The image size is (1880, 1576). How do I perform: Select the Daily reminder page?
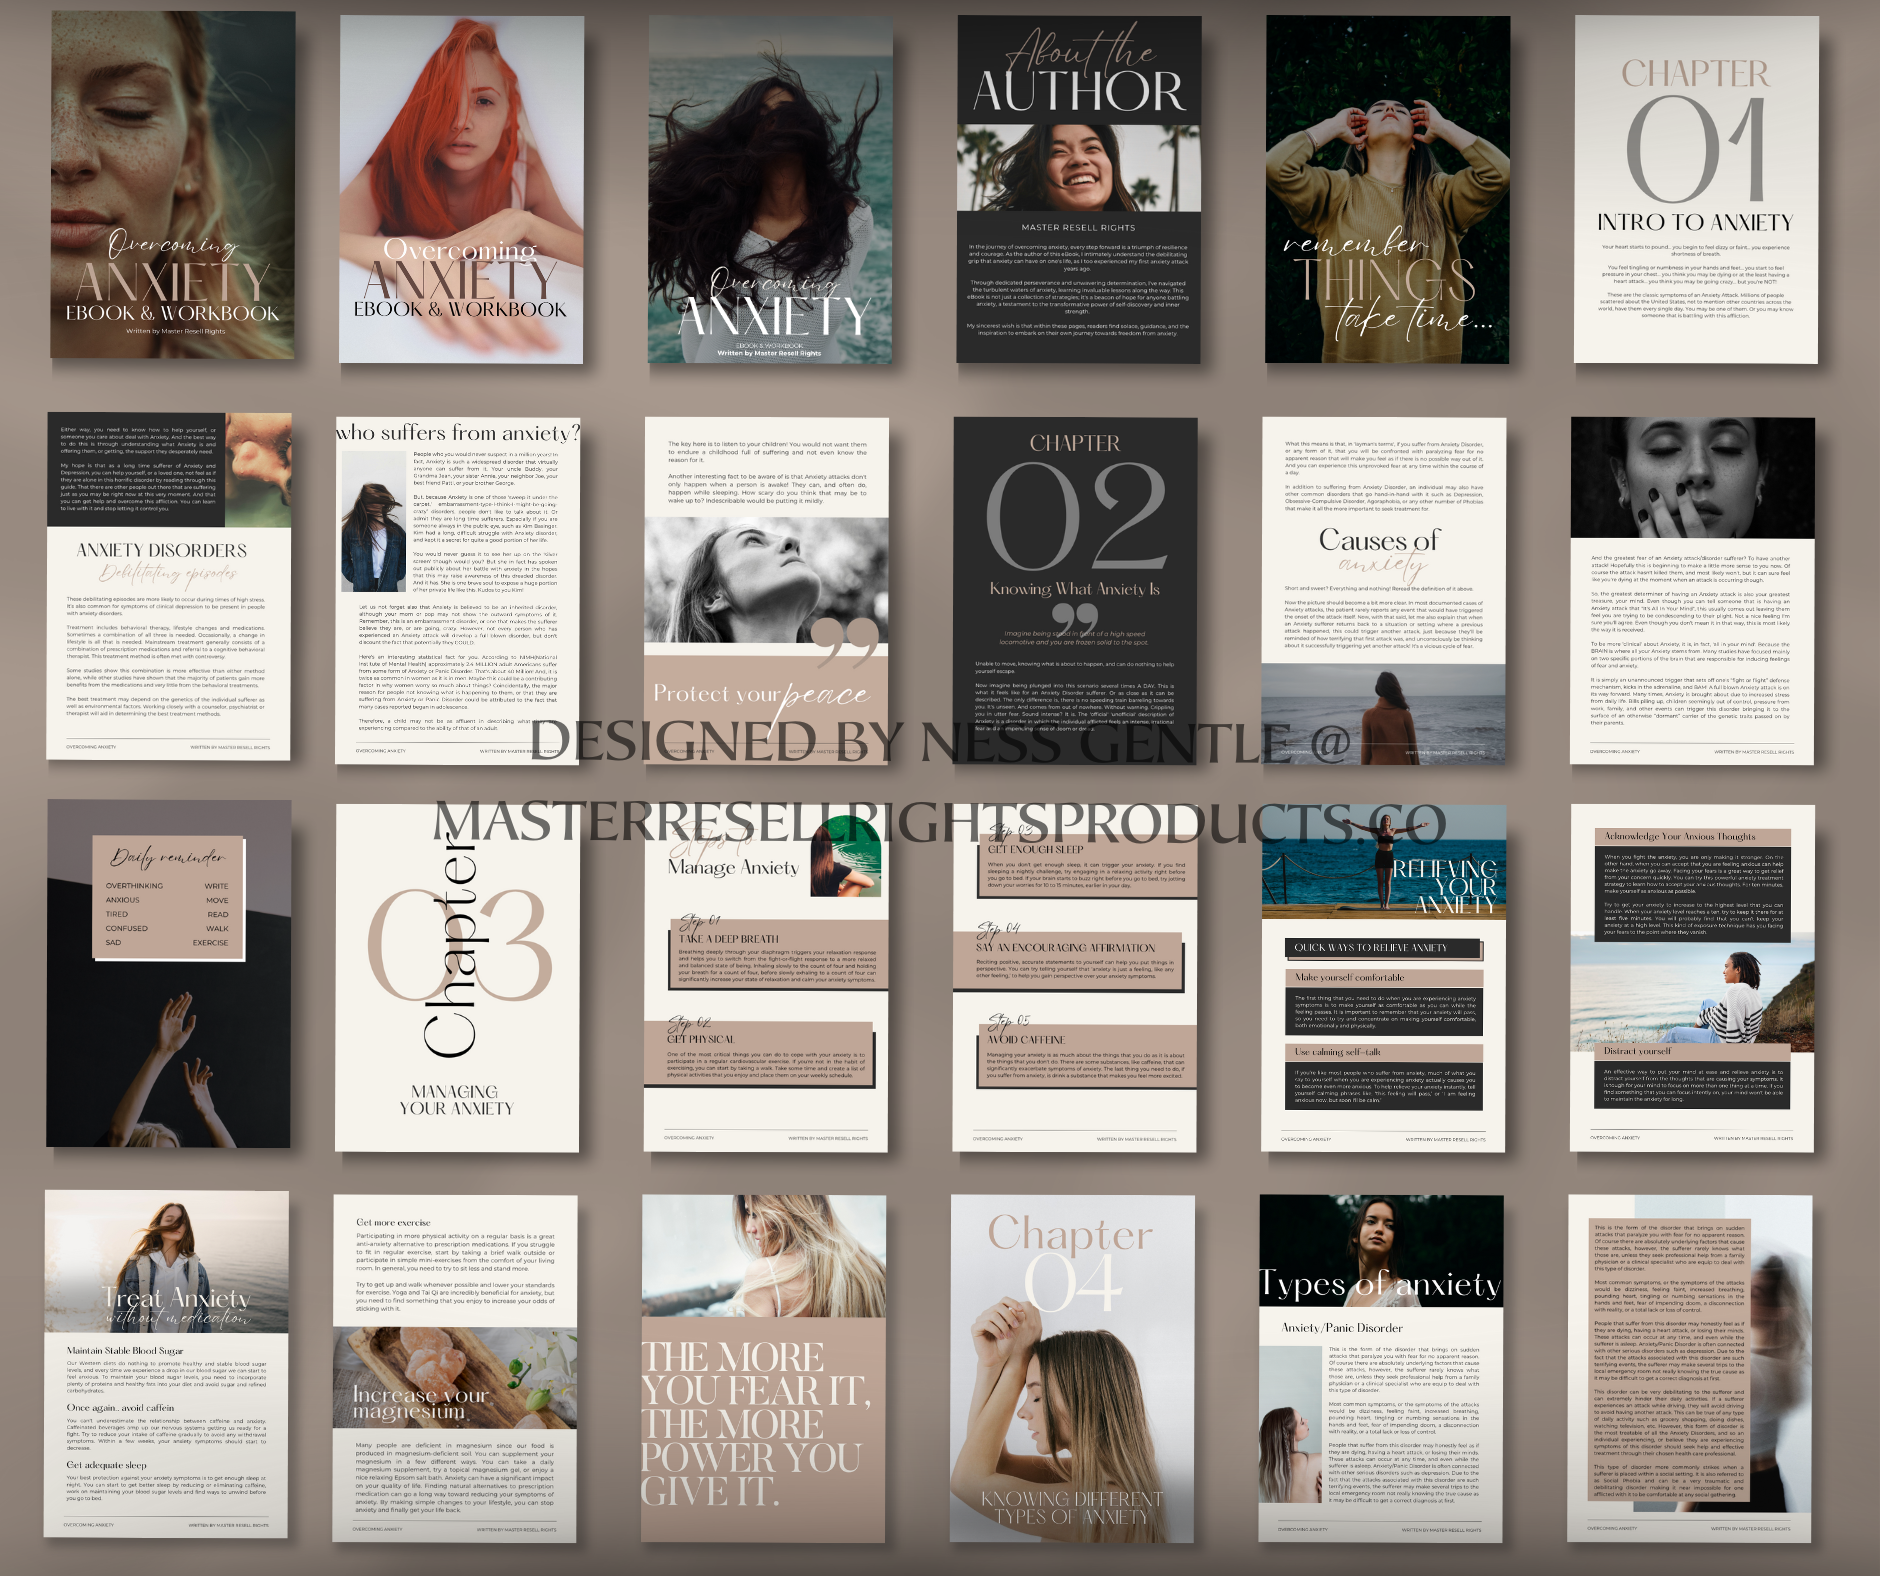tap(169, 973)
